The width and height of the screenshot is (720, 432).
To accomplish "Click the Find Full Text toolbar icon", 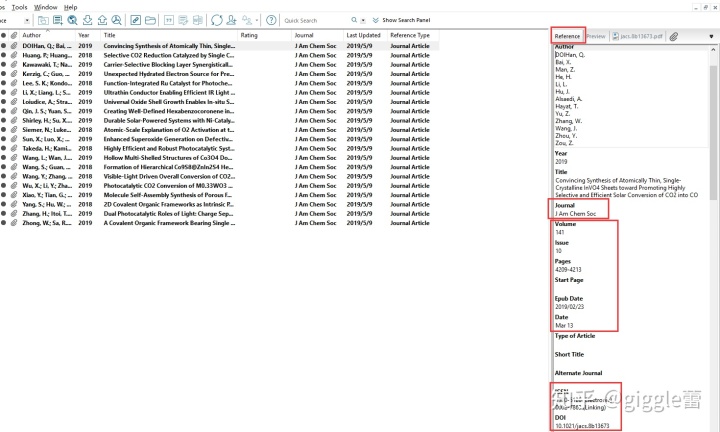I will (117, 20).
